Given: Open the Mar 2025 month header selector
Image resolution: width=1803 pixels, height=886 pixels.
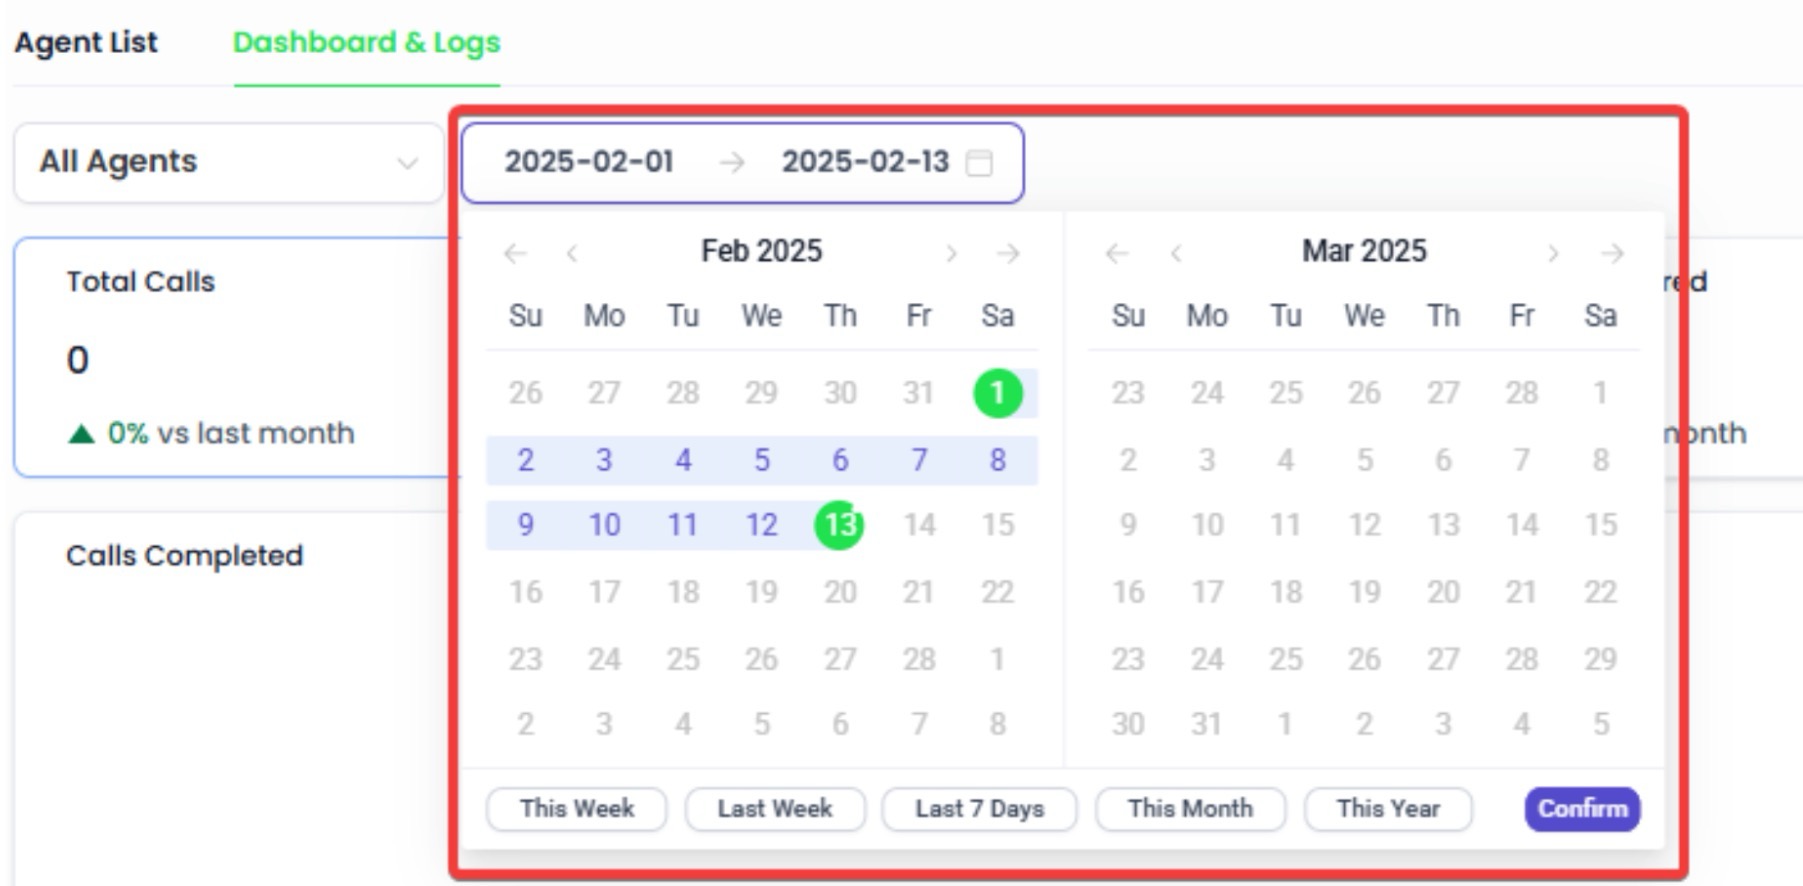Looking at the screenshot, I should (1364, 251).
